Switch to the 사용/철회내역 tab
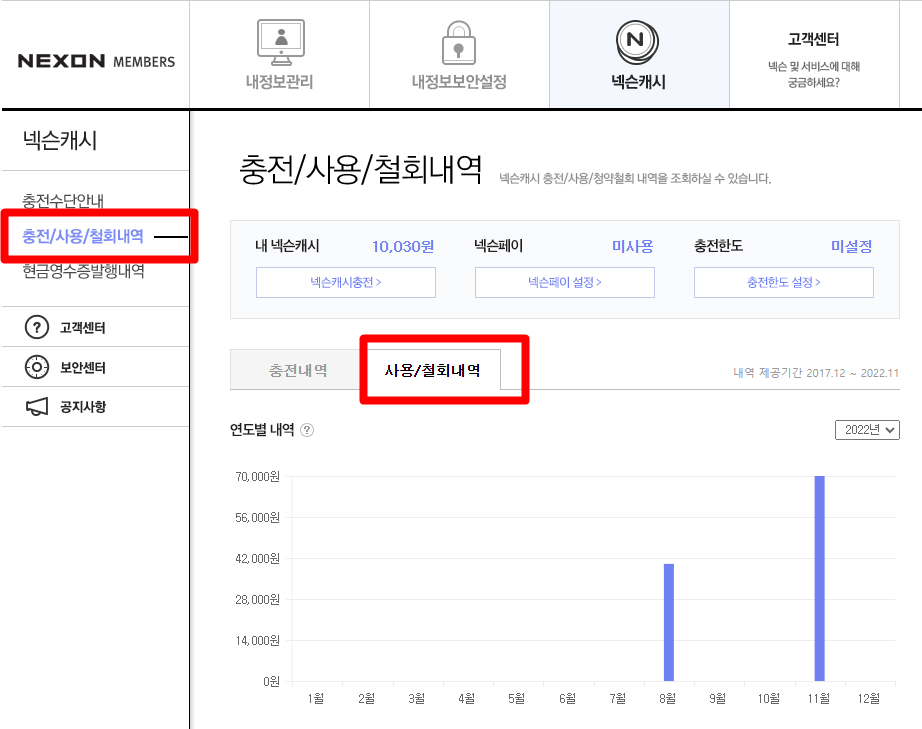 [433, 370]
